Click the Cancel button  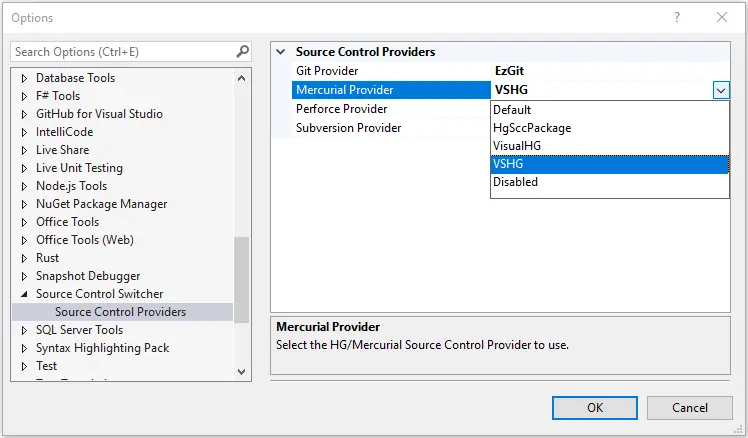click(689, 408)
